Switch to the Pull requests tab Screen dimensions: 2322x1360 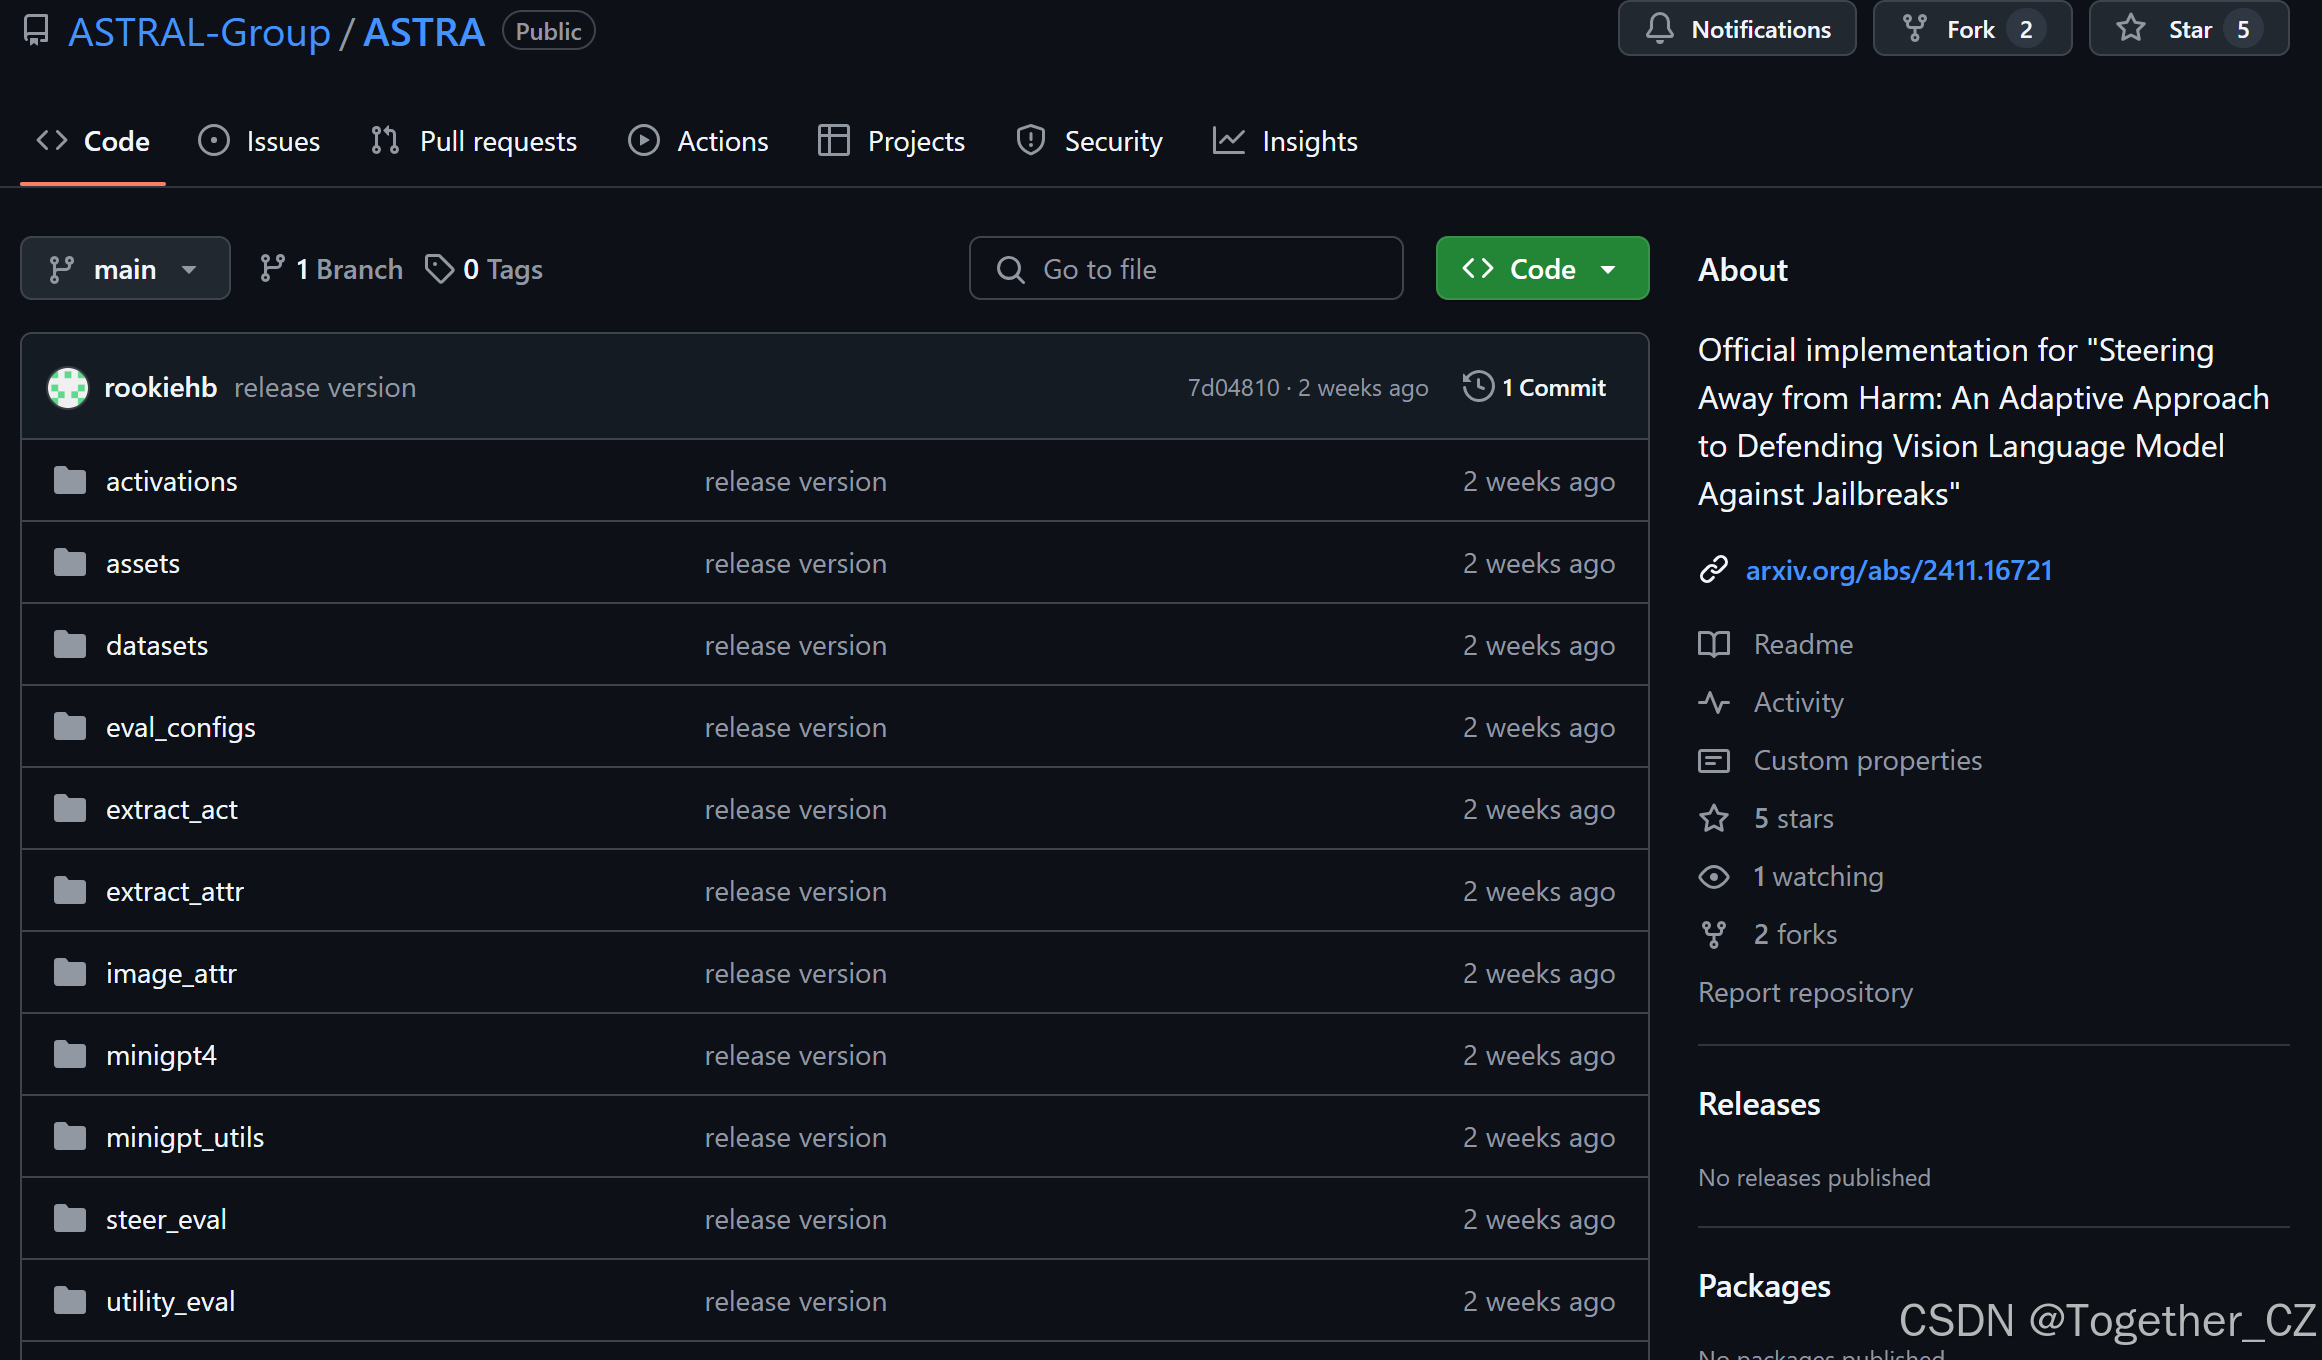474,141
